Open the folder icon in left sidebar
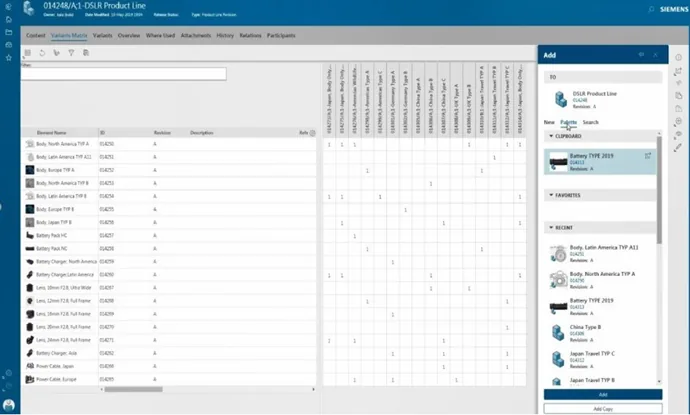 (x=9, y=32)
